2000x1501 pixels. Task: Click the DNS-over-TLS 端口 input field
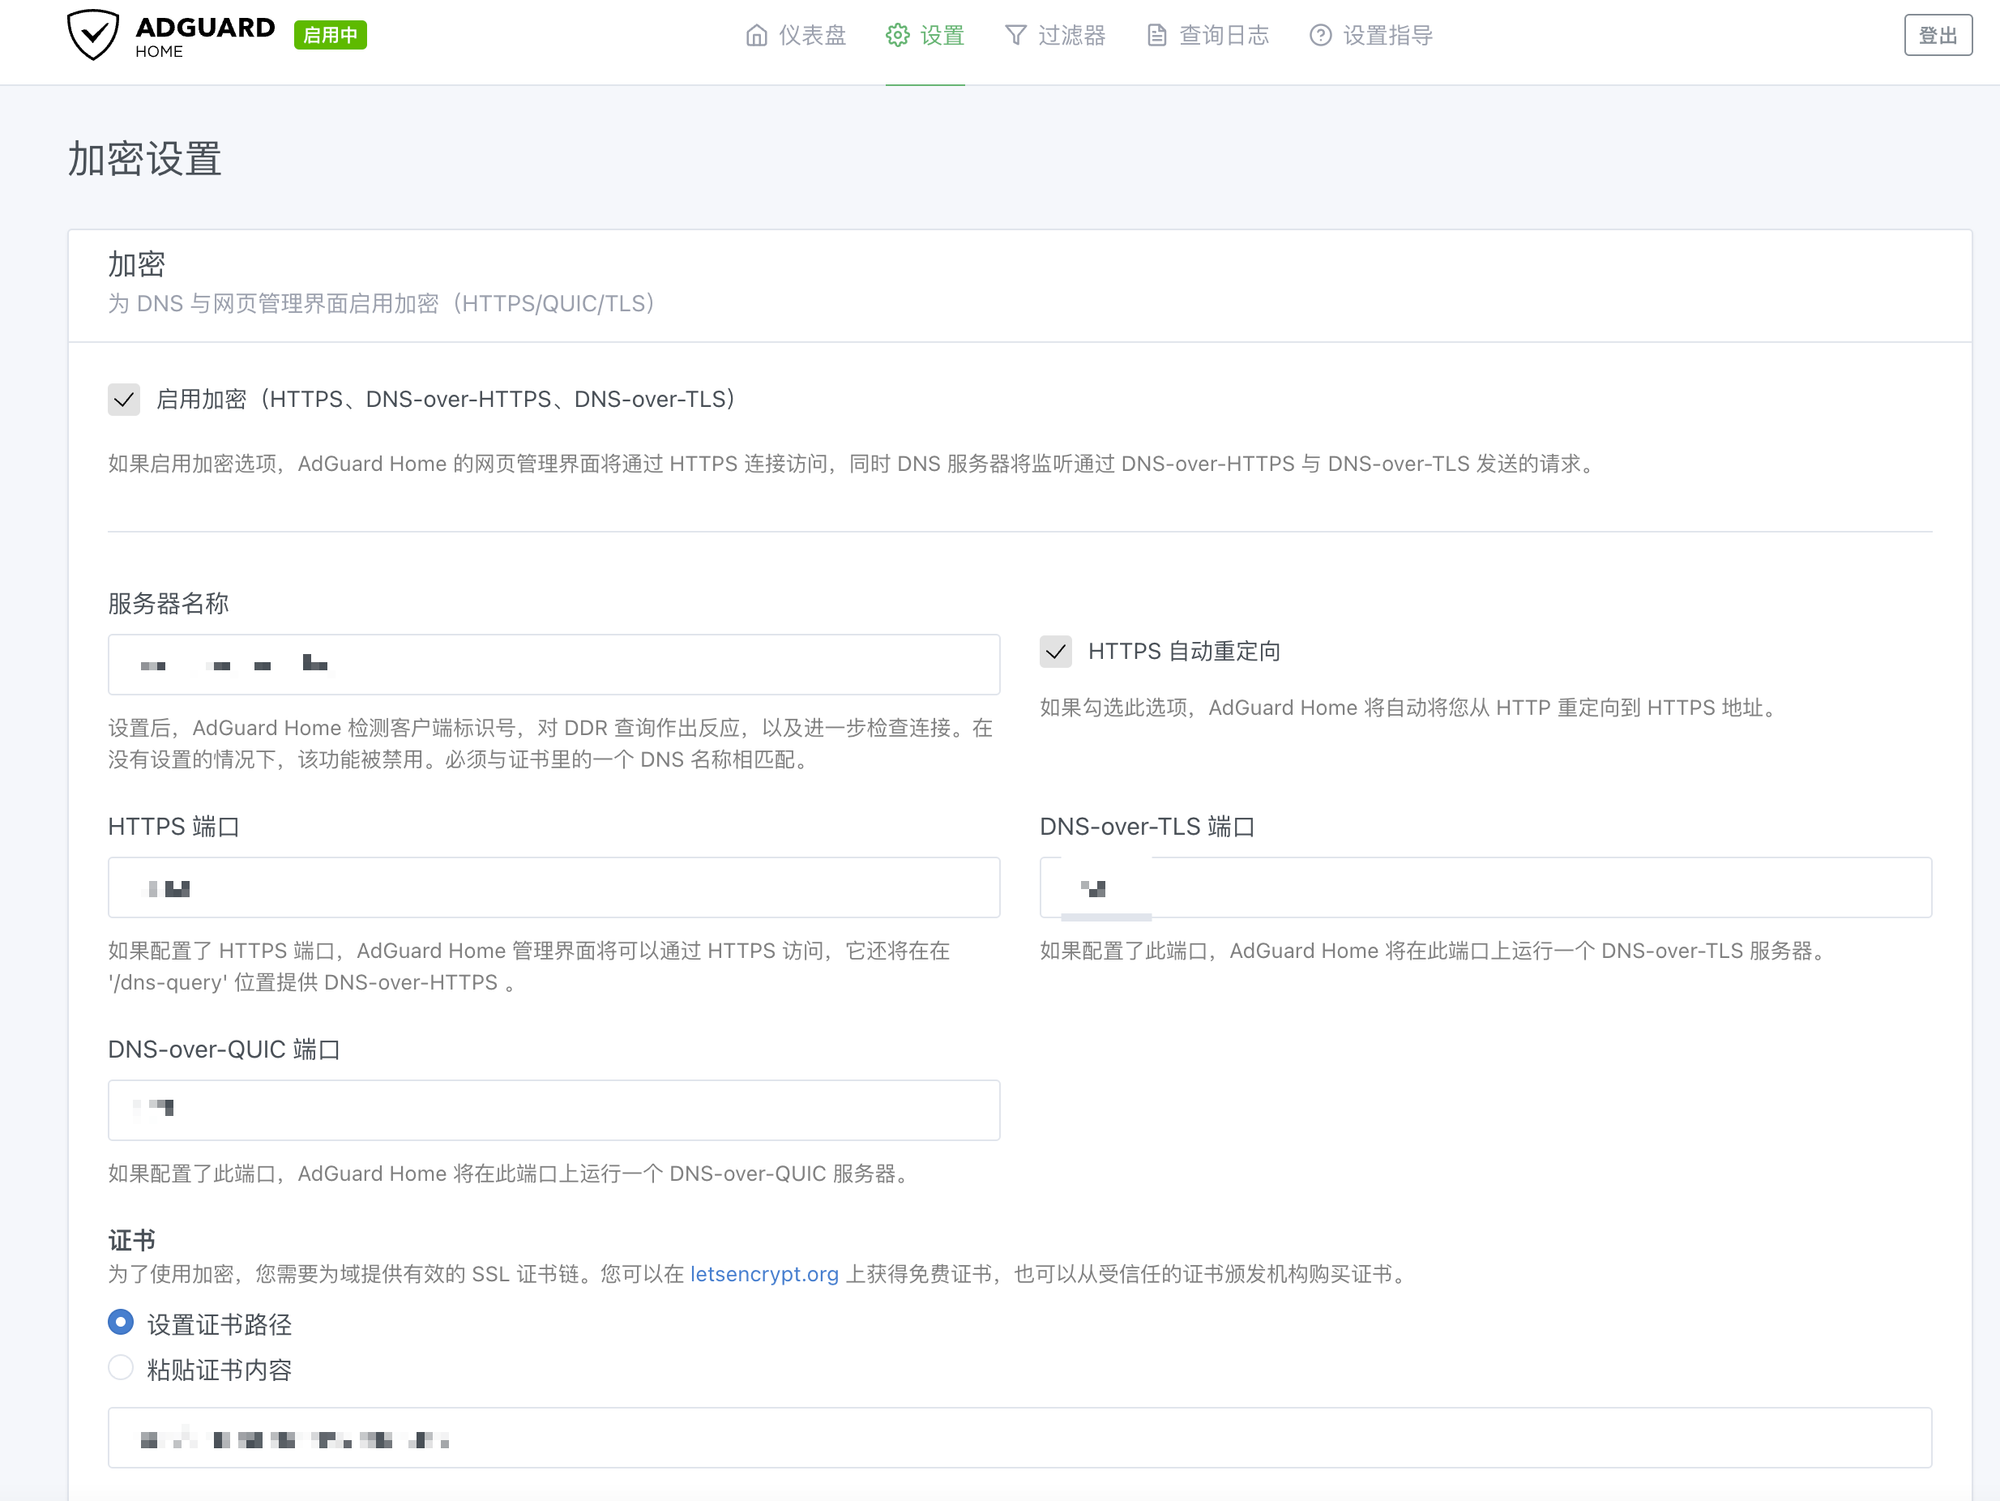tap(1486, 888)
